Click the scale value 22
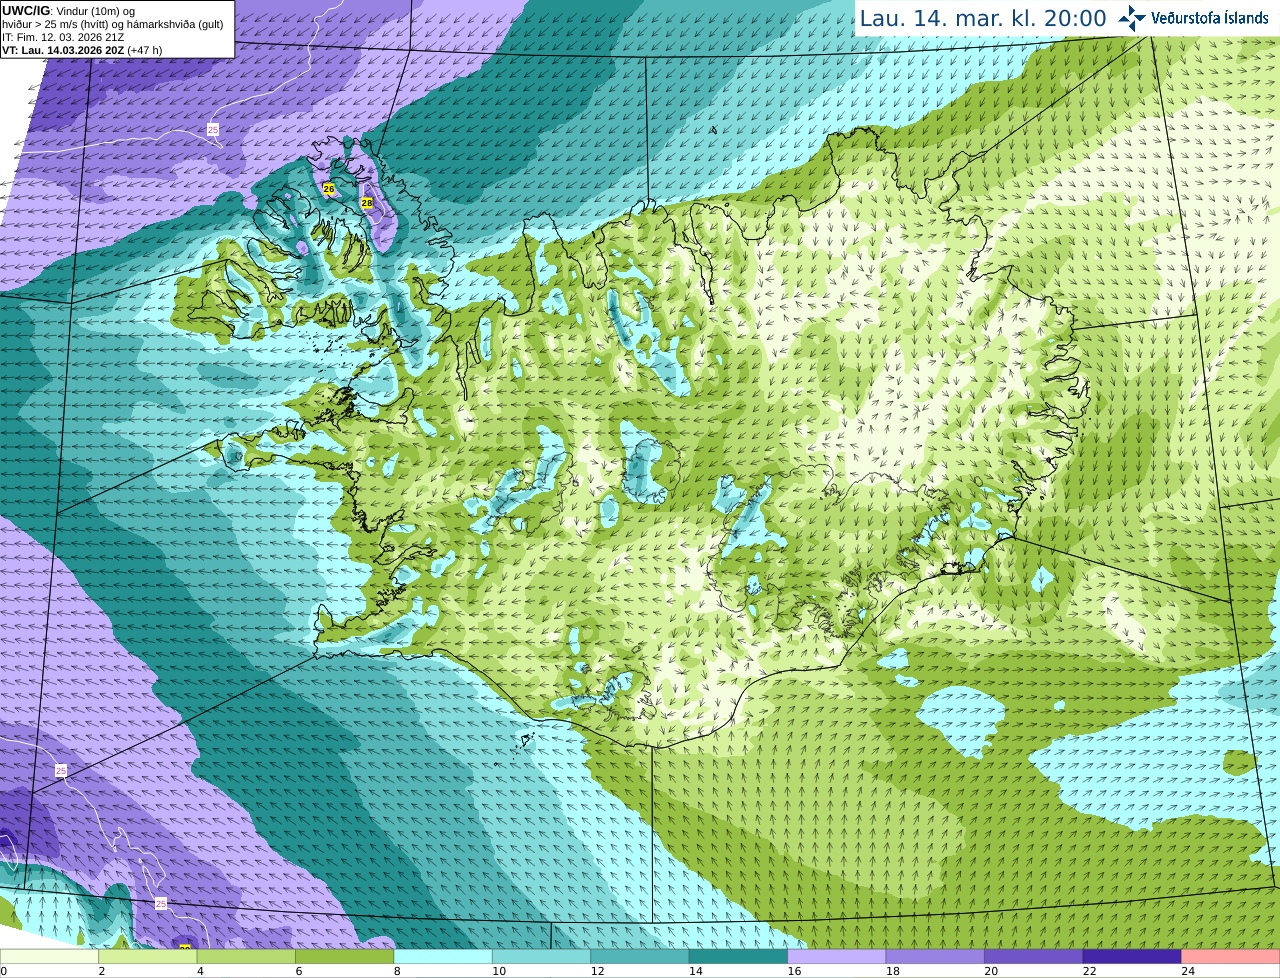1280x978 pixels. tap(1089, 971)
